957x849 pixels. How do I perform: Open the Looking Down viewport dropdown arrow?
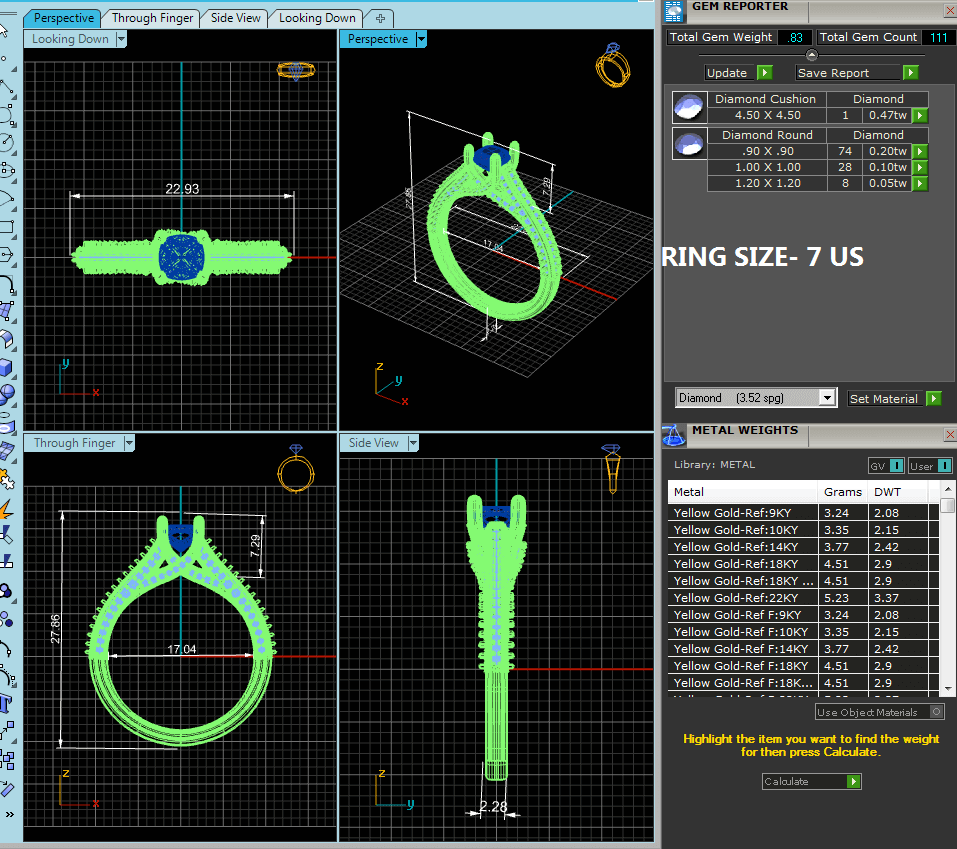tap(121, 39)
